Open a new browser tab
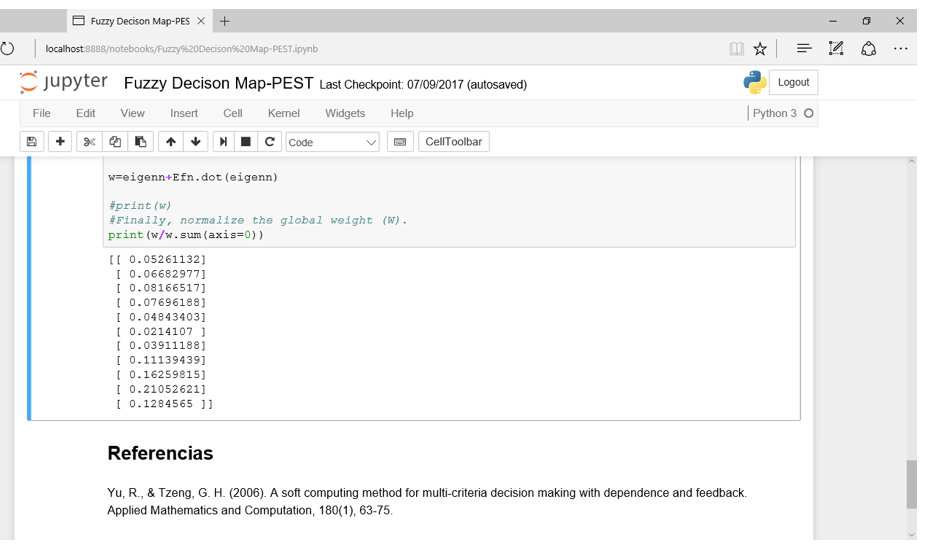The height and width of the screenshot is (552, 930). coord(224,21)
